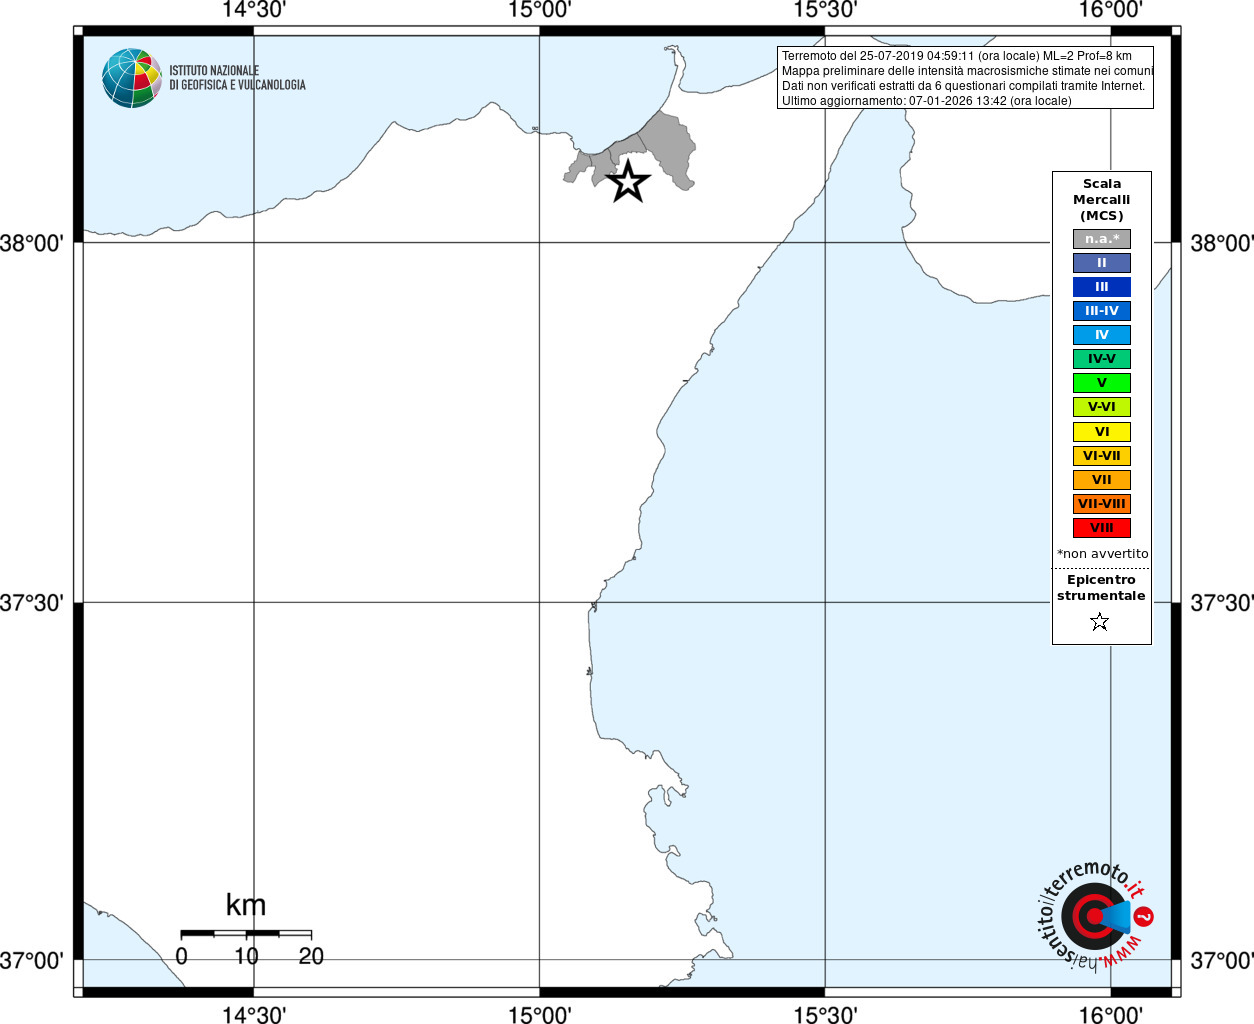Viewport: 1254px width, 1024px height.
Task: Click the km scale bar
Action: pos(246,933)
